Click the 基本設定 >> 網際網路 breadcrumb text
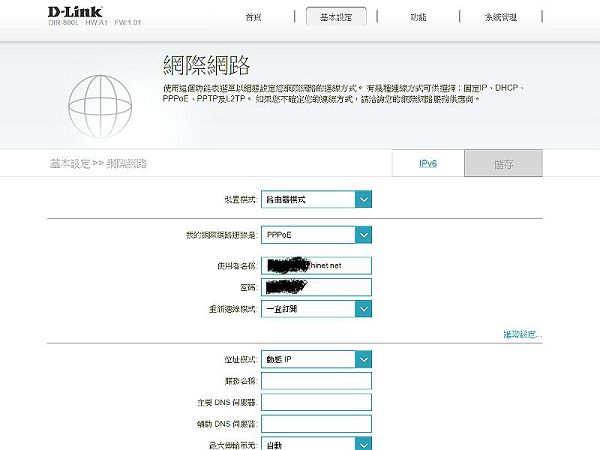Image resolution: width=600 pixels, height=450 pixels. [98, 164]
